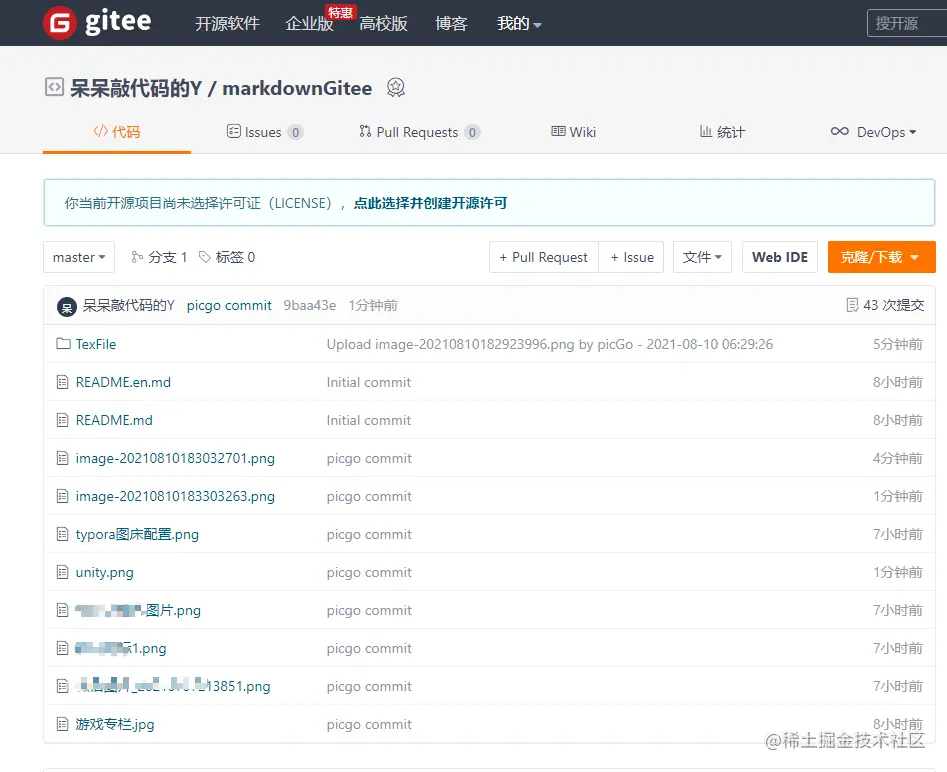Open typora图床配置.png file
Viewport: 947px width, 772px height.
[x=137, y=534]
